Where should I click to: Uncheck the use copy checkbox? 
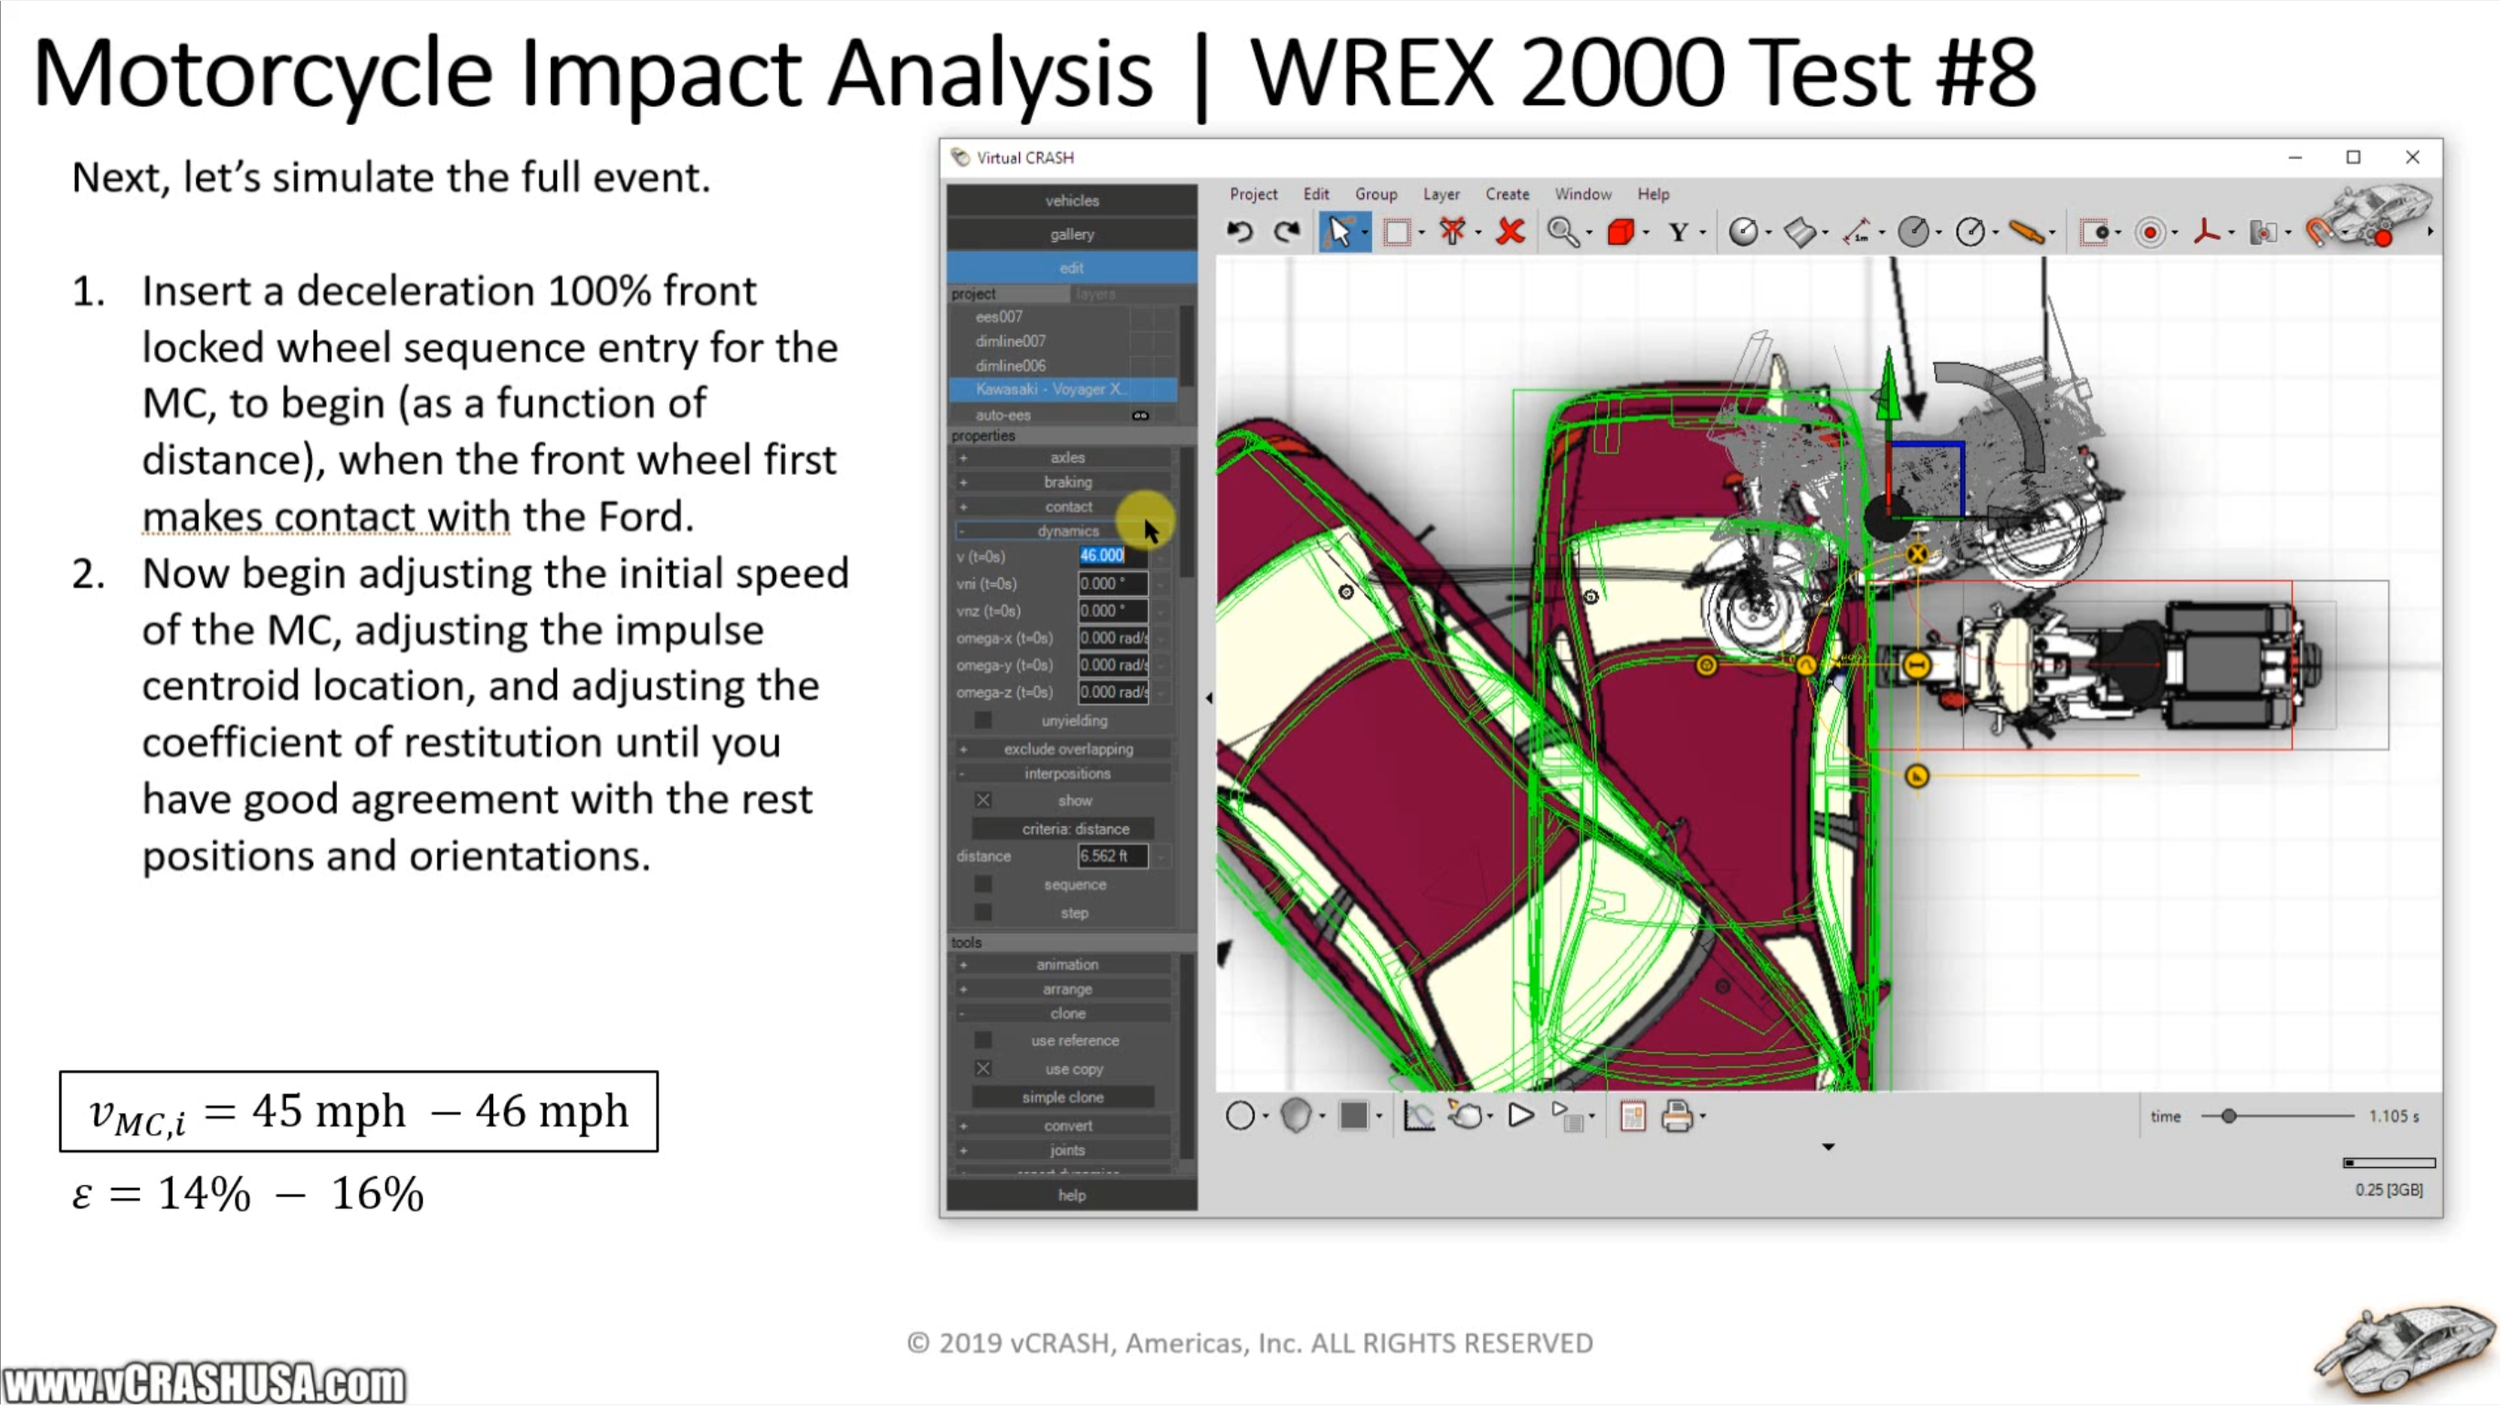point(983,1069)
